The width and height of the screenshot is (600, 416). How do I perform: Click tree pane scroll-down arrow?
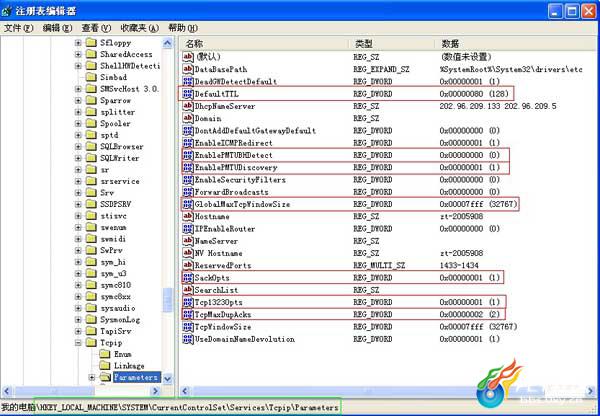[x=168, y=379]
